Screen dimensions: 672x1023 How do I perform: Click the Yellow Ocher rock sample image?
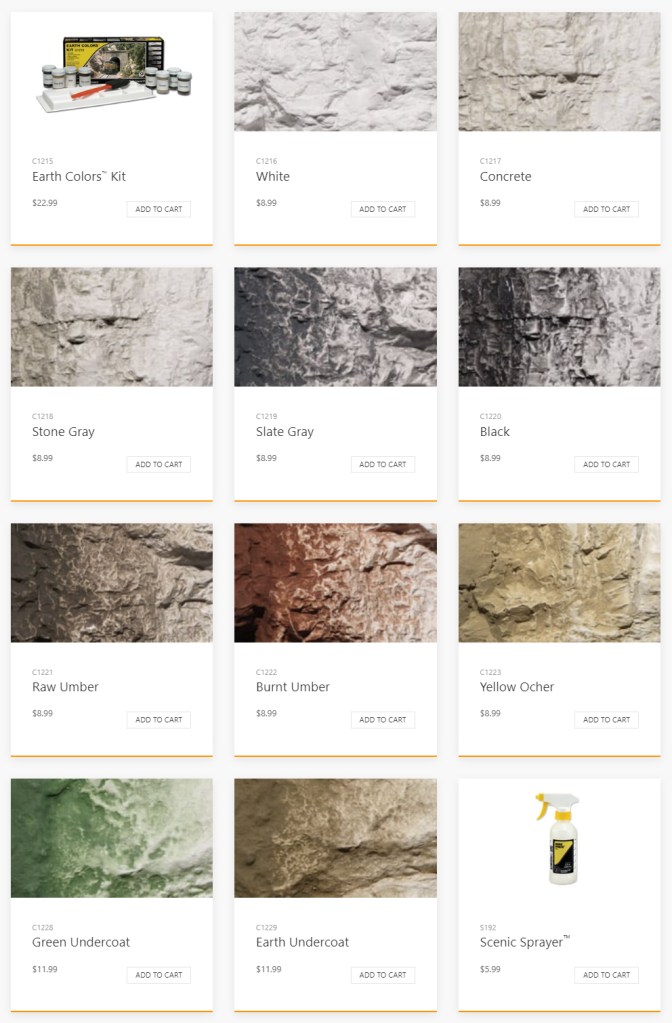[559, 583]
